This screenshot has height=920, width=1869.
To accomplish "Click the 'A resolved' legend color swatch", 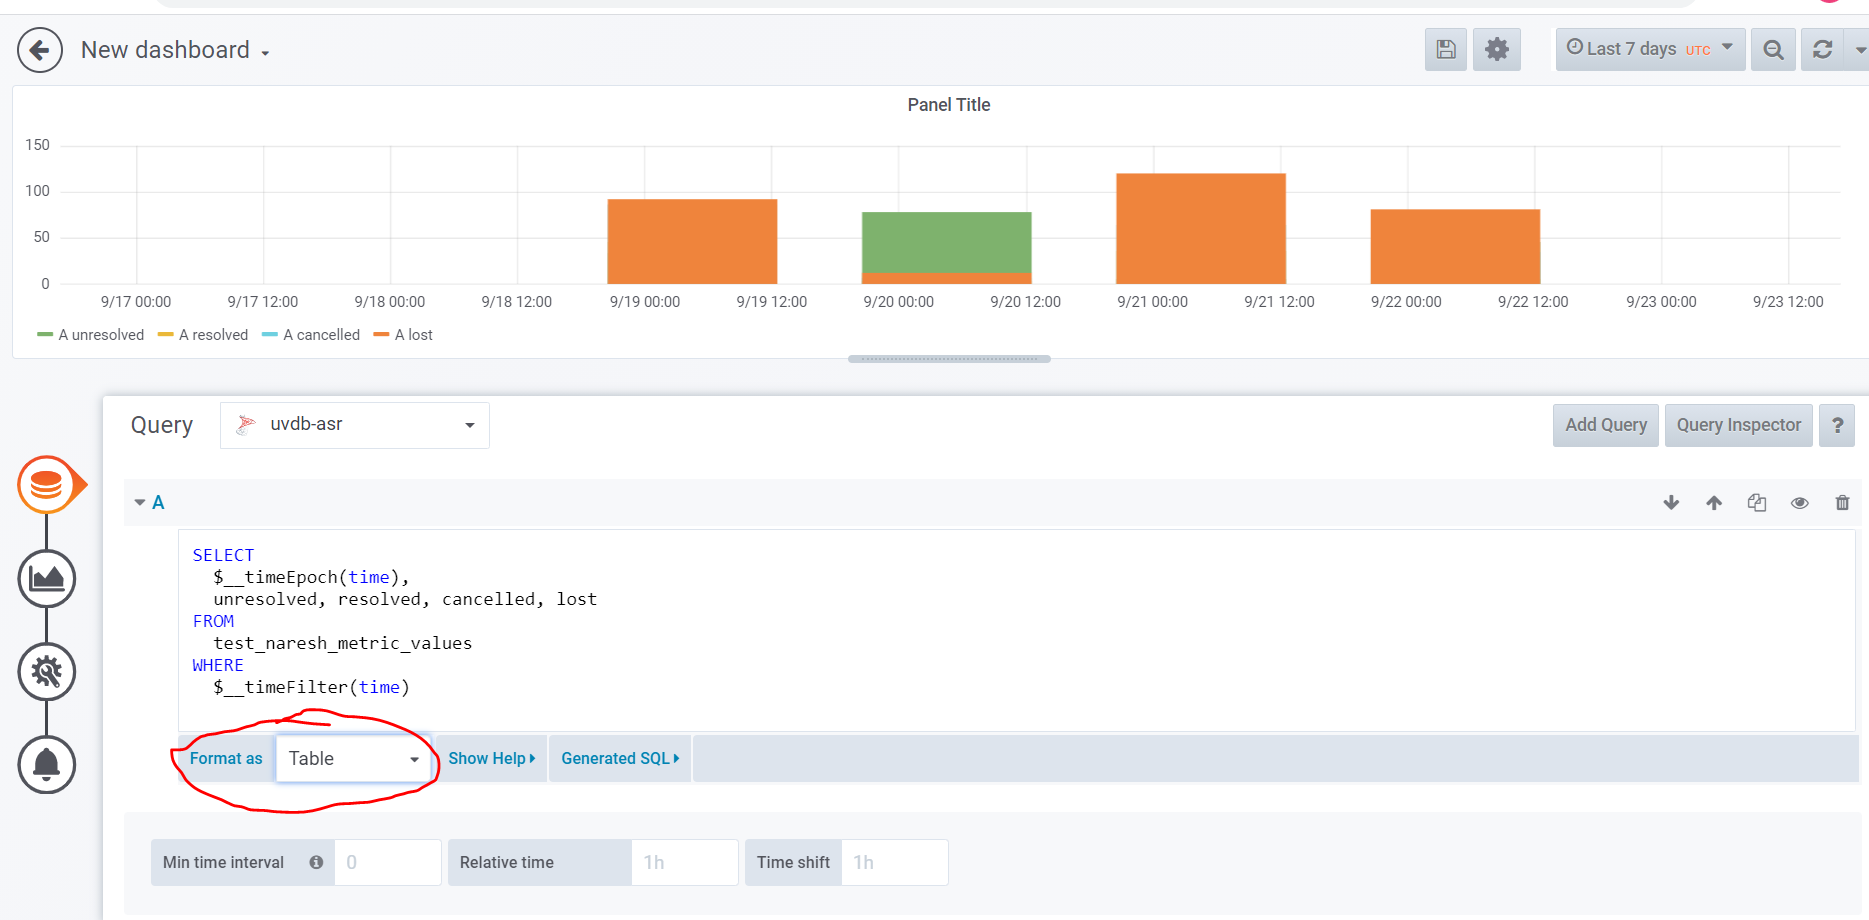I will pos(165,334).
